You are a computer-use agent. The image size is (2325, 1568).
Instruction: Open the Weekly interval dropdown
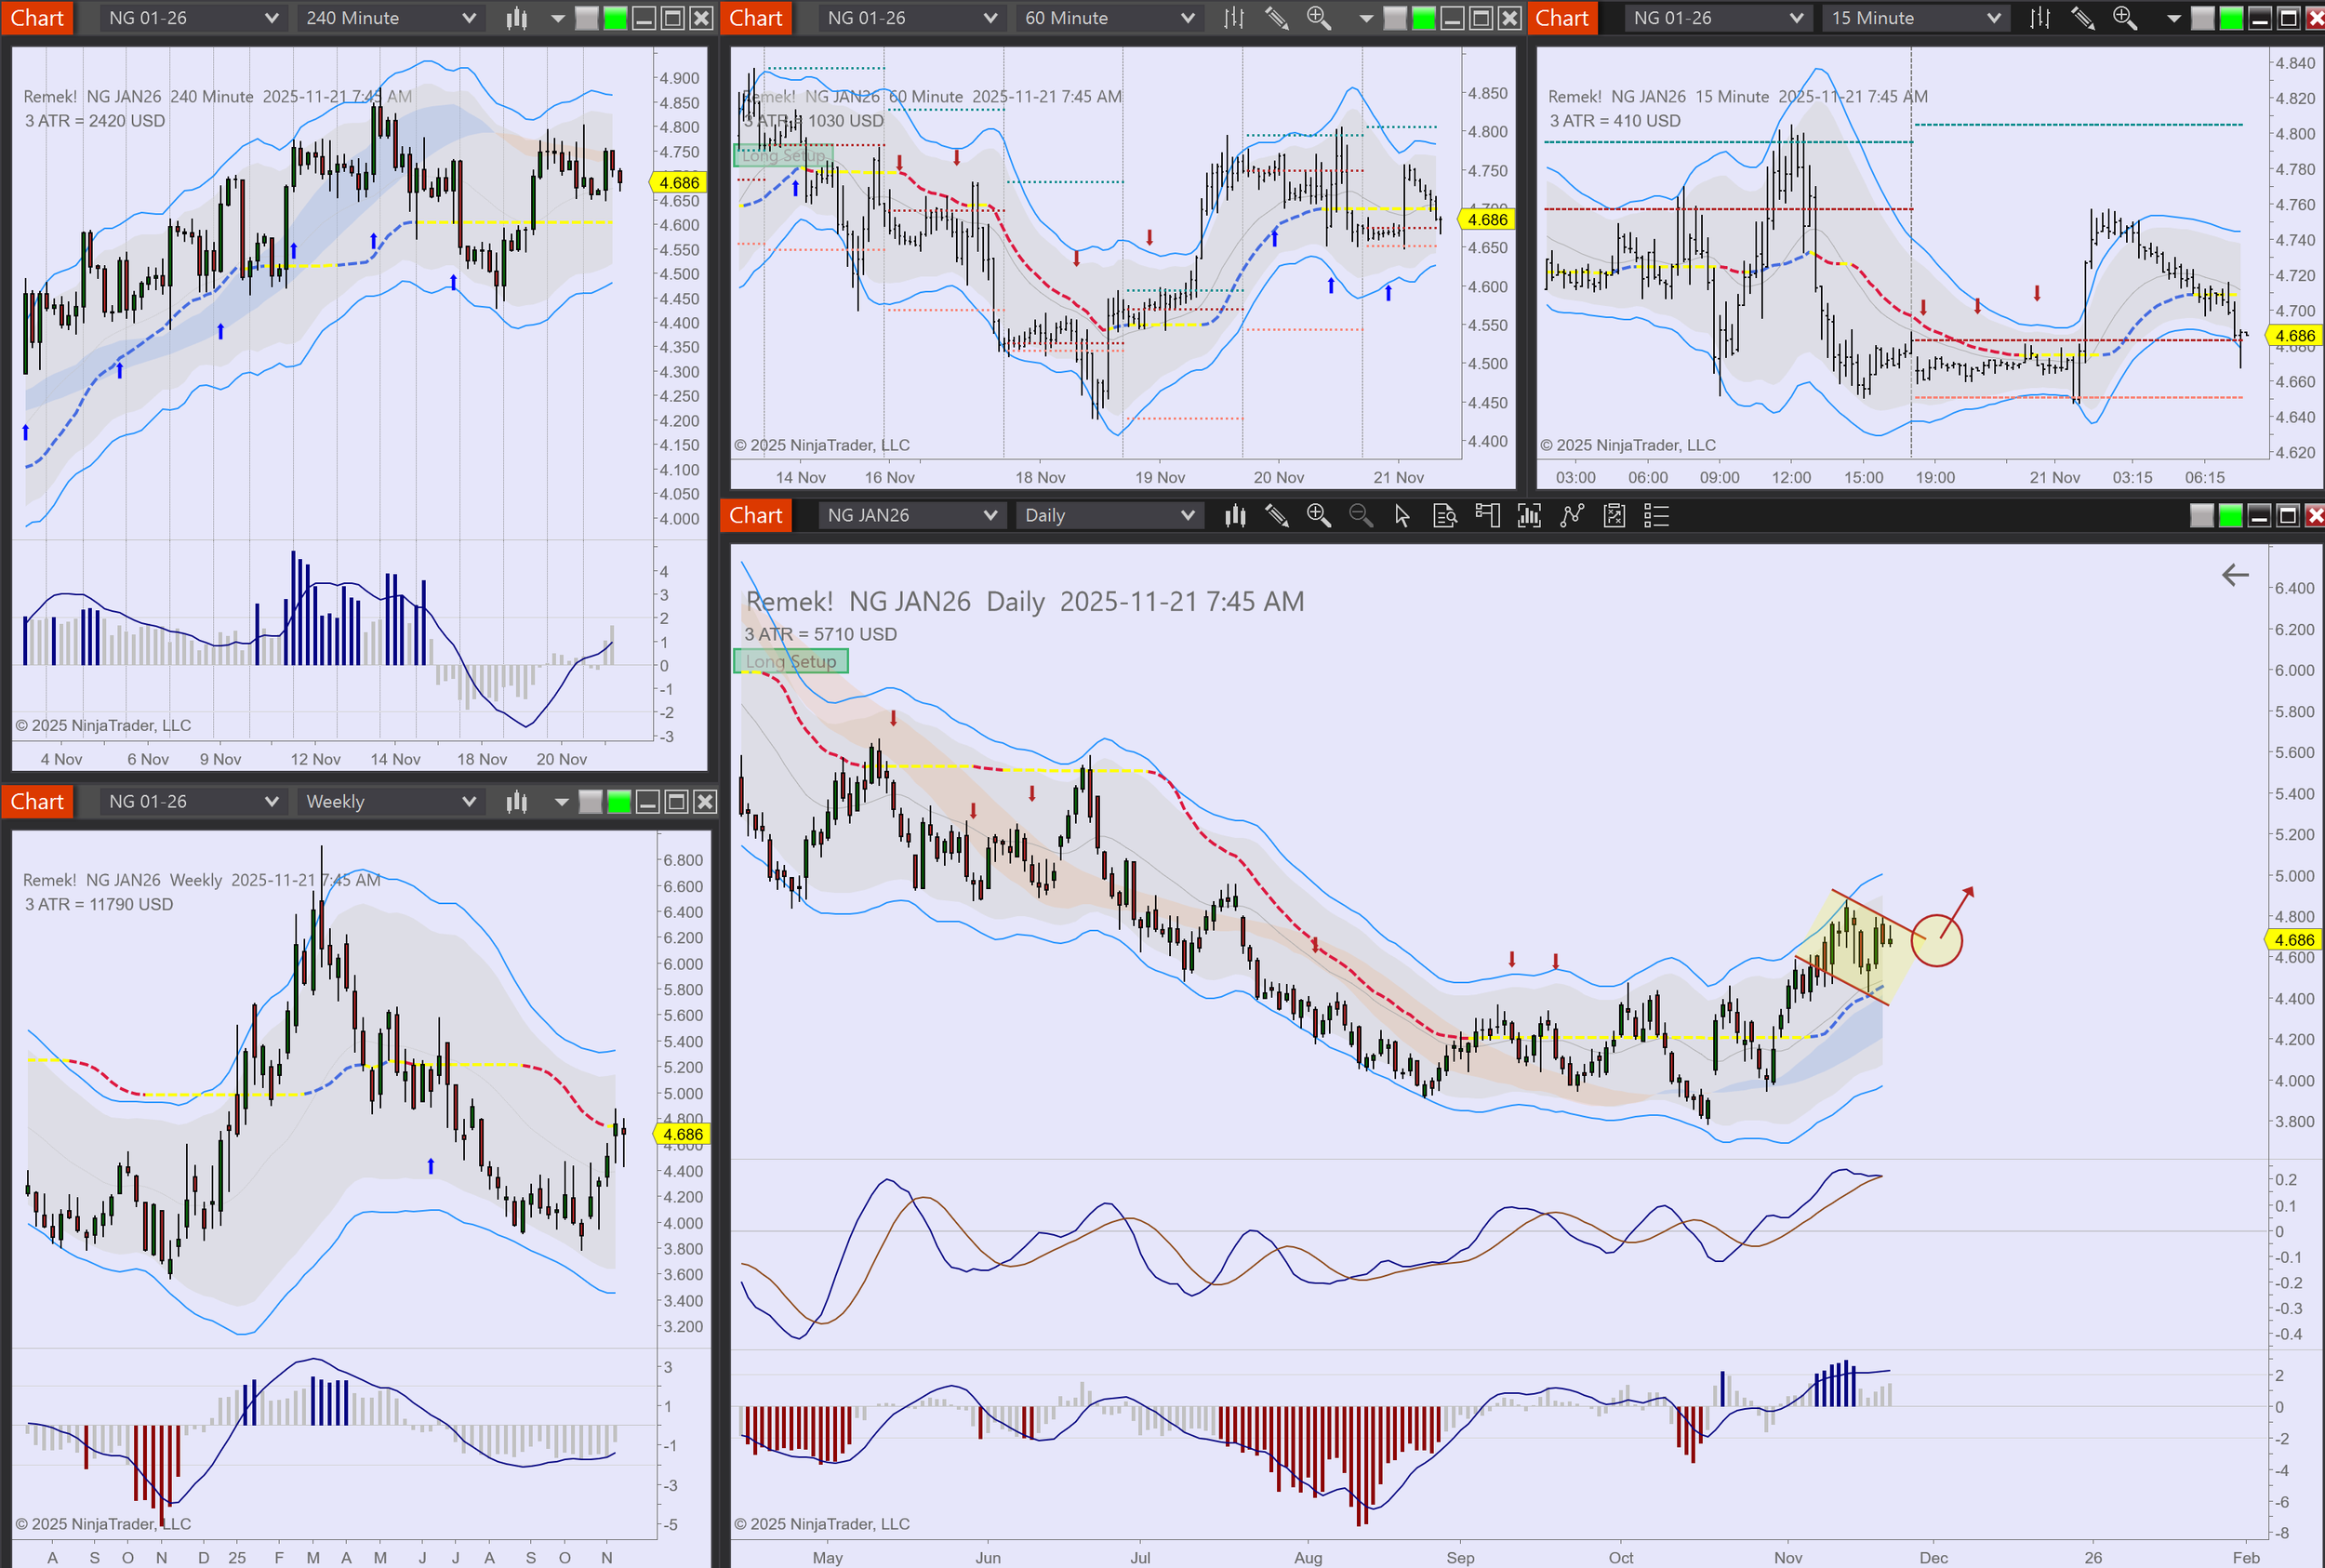[x=390, y=802]
